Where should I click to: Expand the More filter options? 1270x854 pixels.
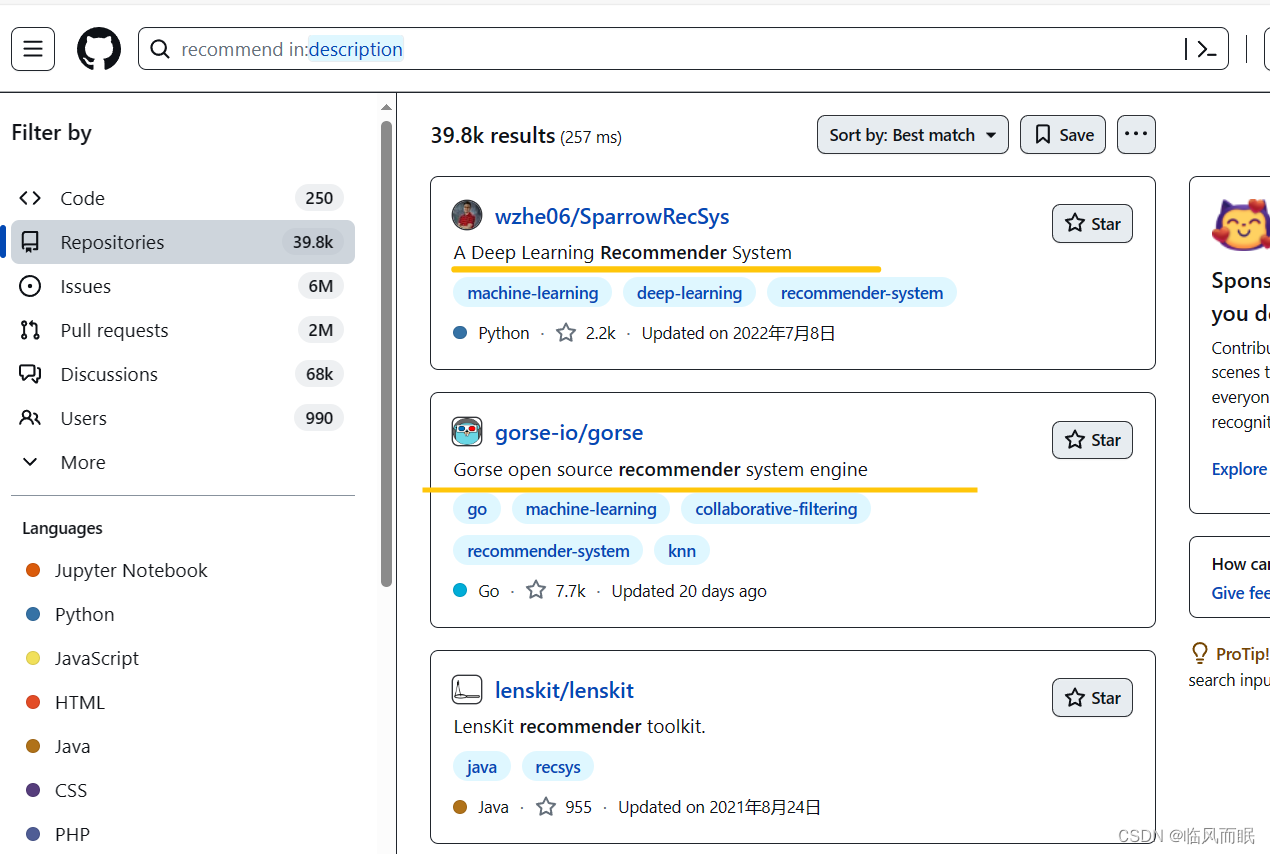pos(182,462)
